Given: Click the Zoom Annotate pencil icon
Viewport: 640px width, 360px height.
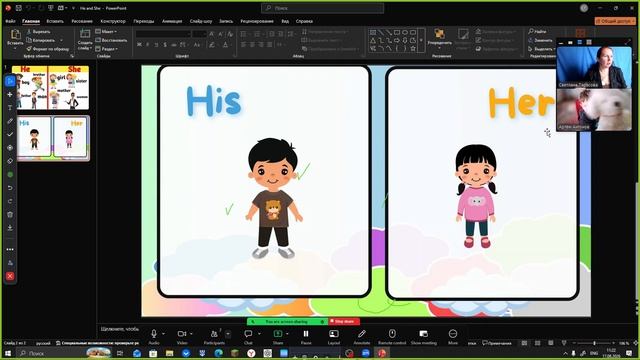Looking at the screenshot, I should (362, 334).
